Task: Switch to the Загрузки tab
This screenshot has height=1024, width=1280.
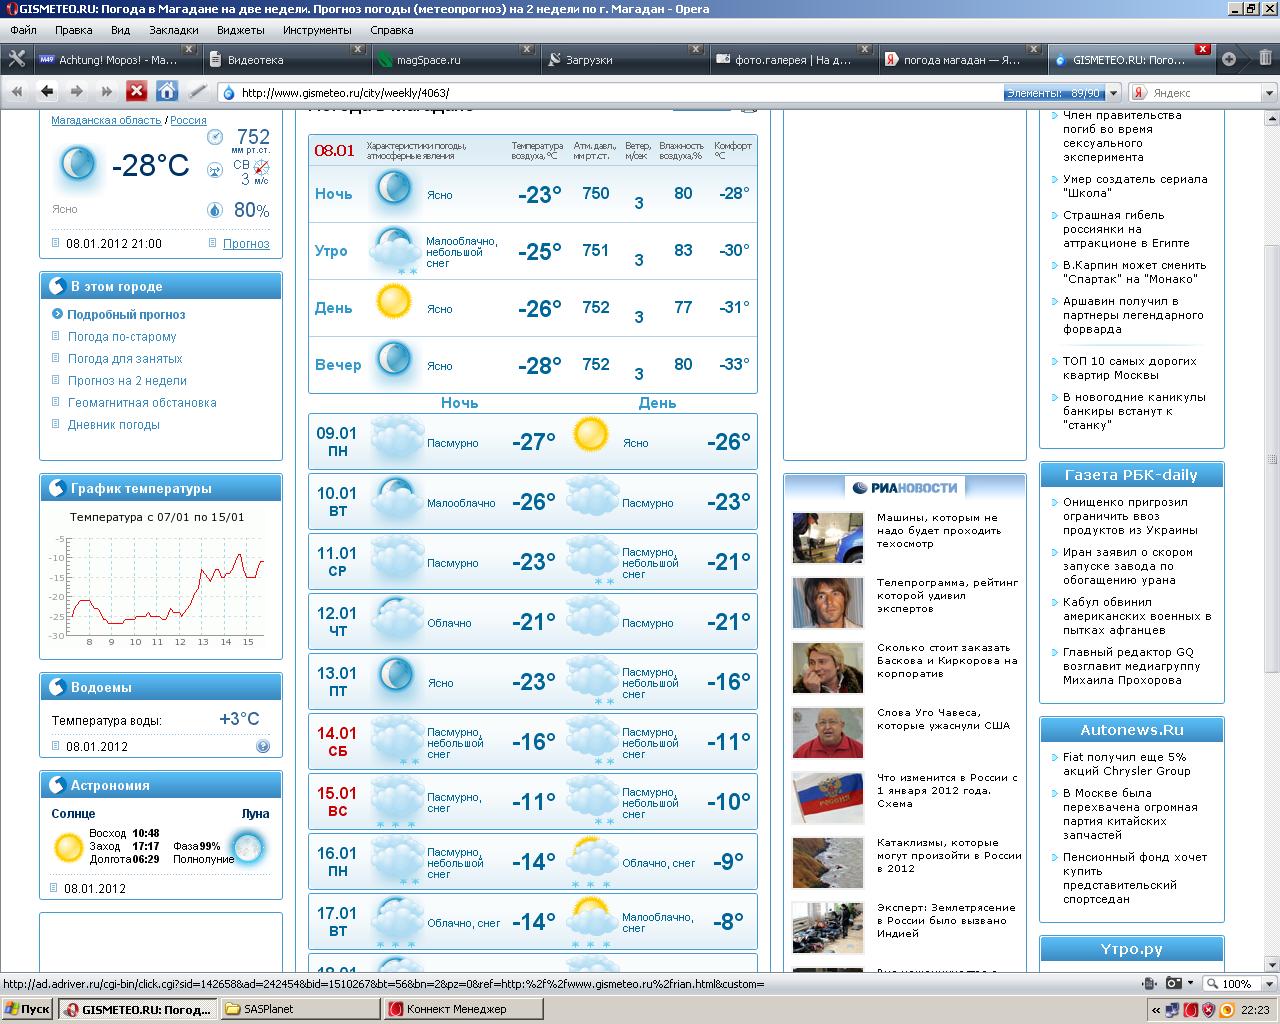Action: tap(589, 59)
